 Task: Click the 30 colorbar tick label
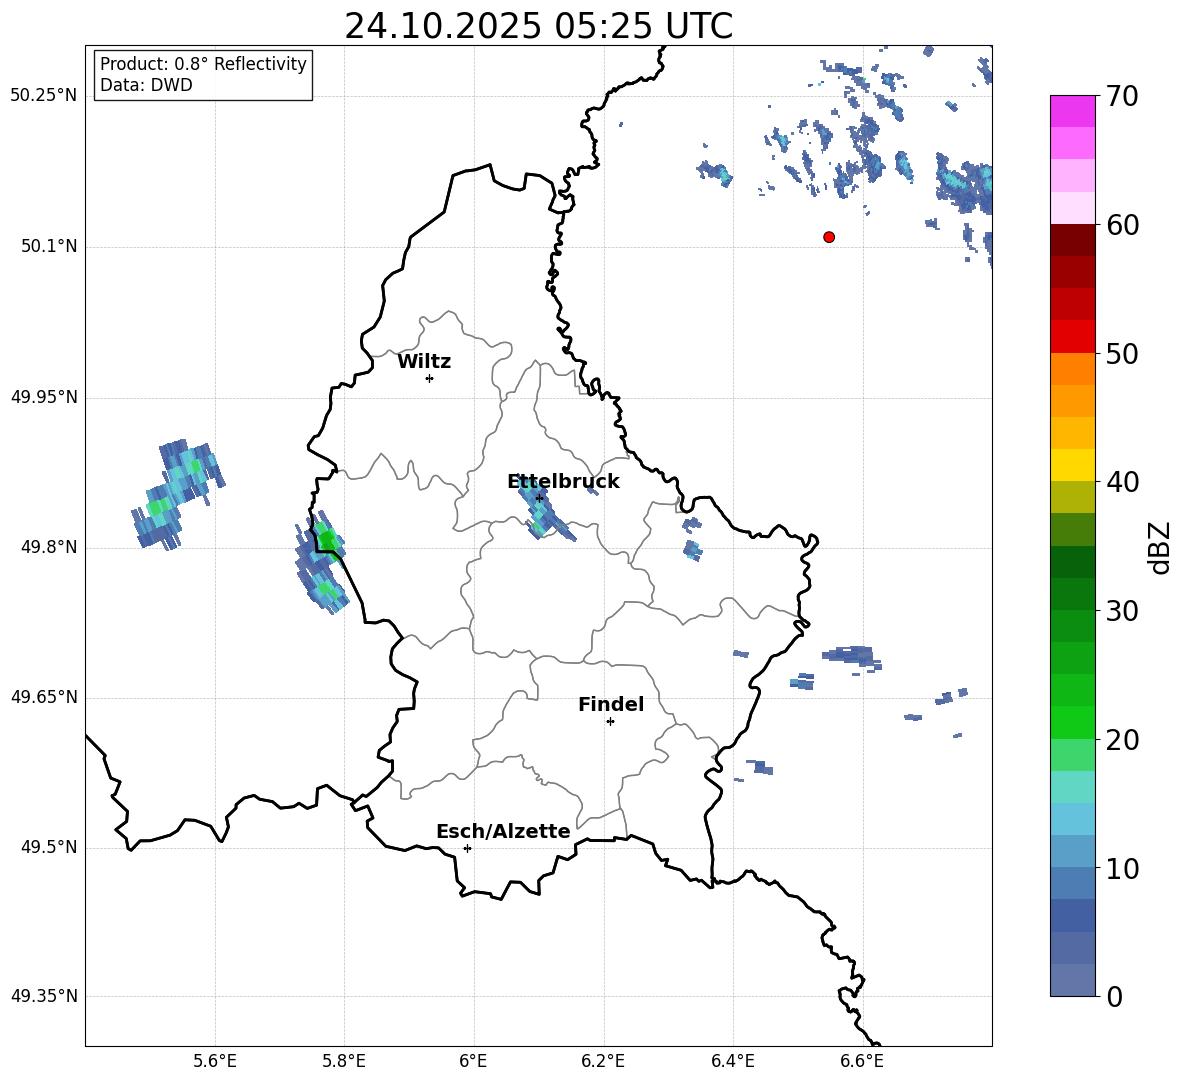click(x=1122, y=611)
